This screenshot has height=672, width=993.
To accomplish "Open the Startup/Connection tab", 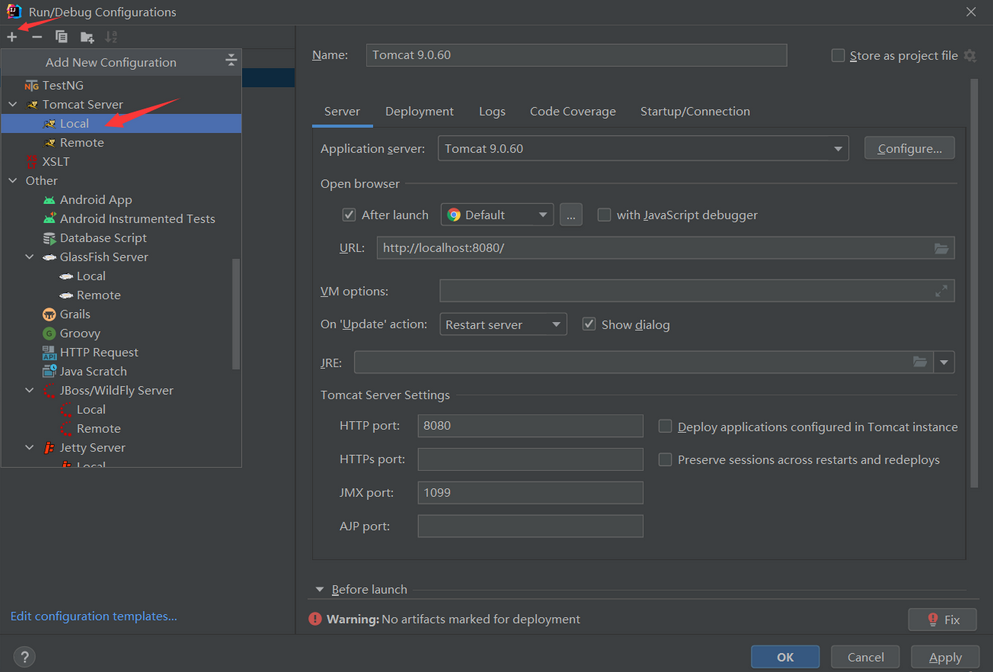I will 695,111.
